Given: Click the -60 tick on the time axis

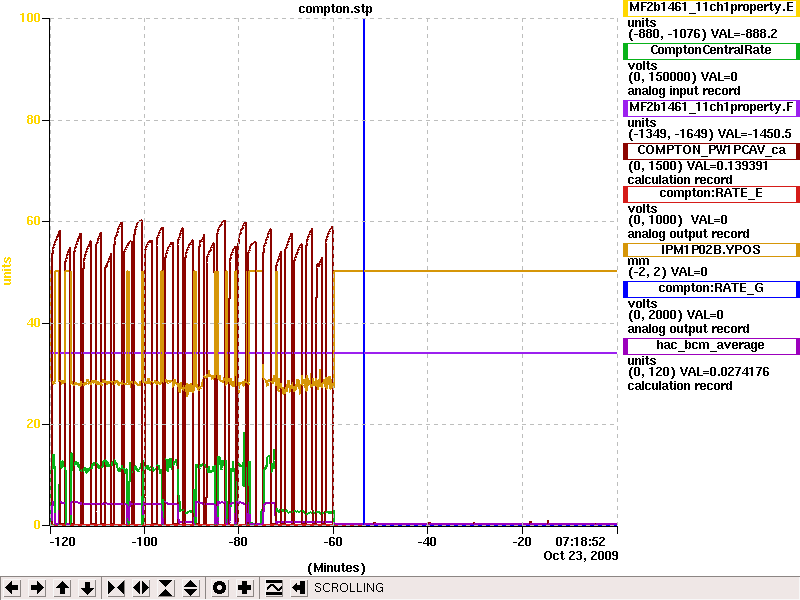Looking at the screenshot, I should pos(333,542).
